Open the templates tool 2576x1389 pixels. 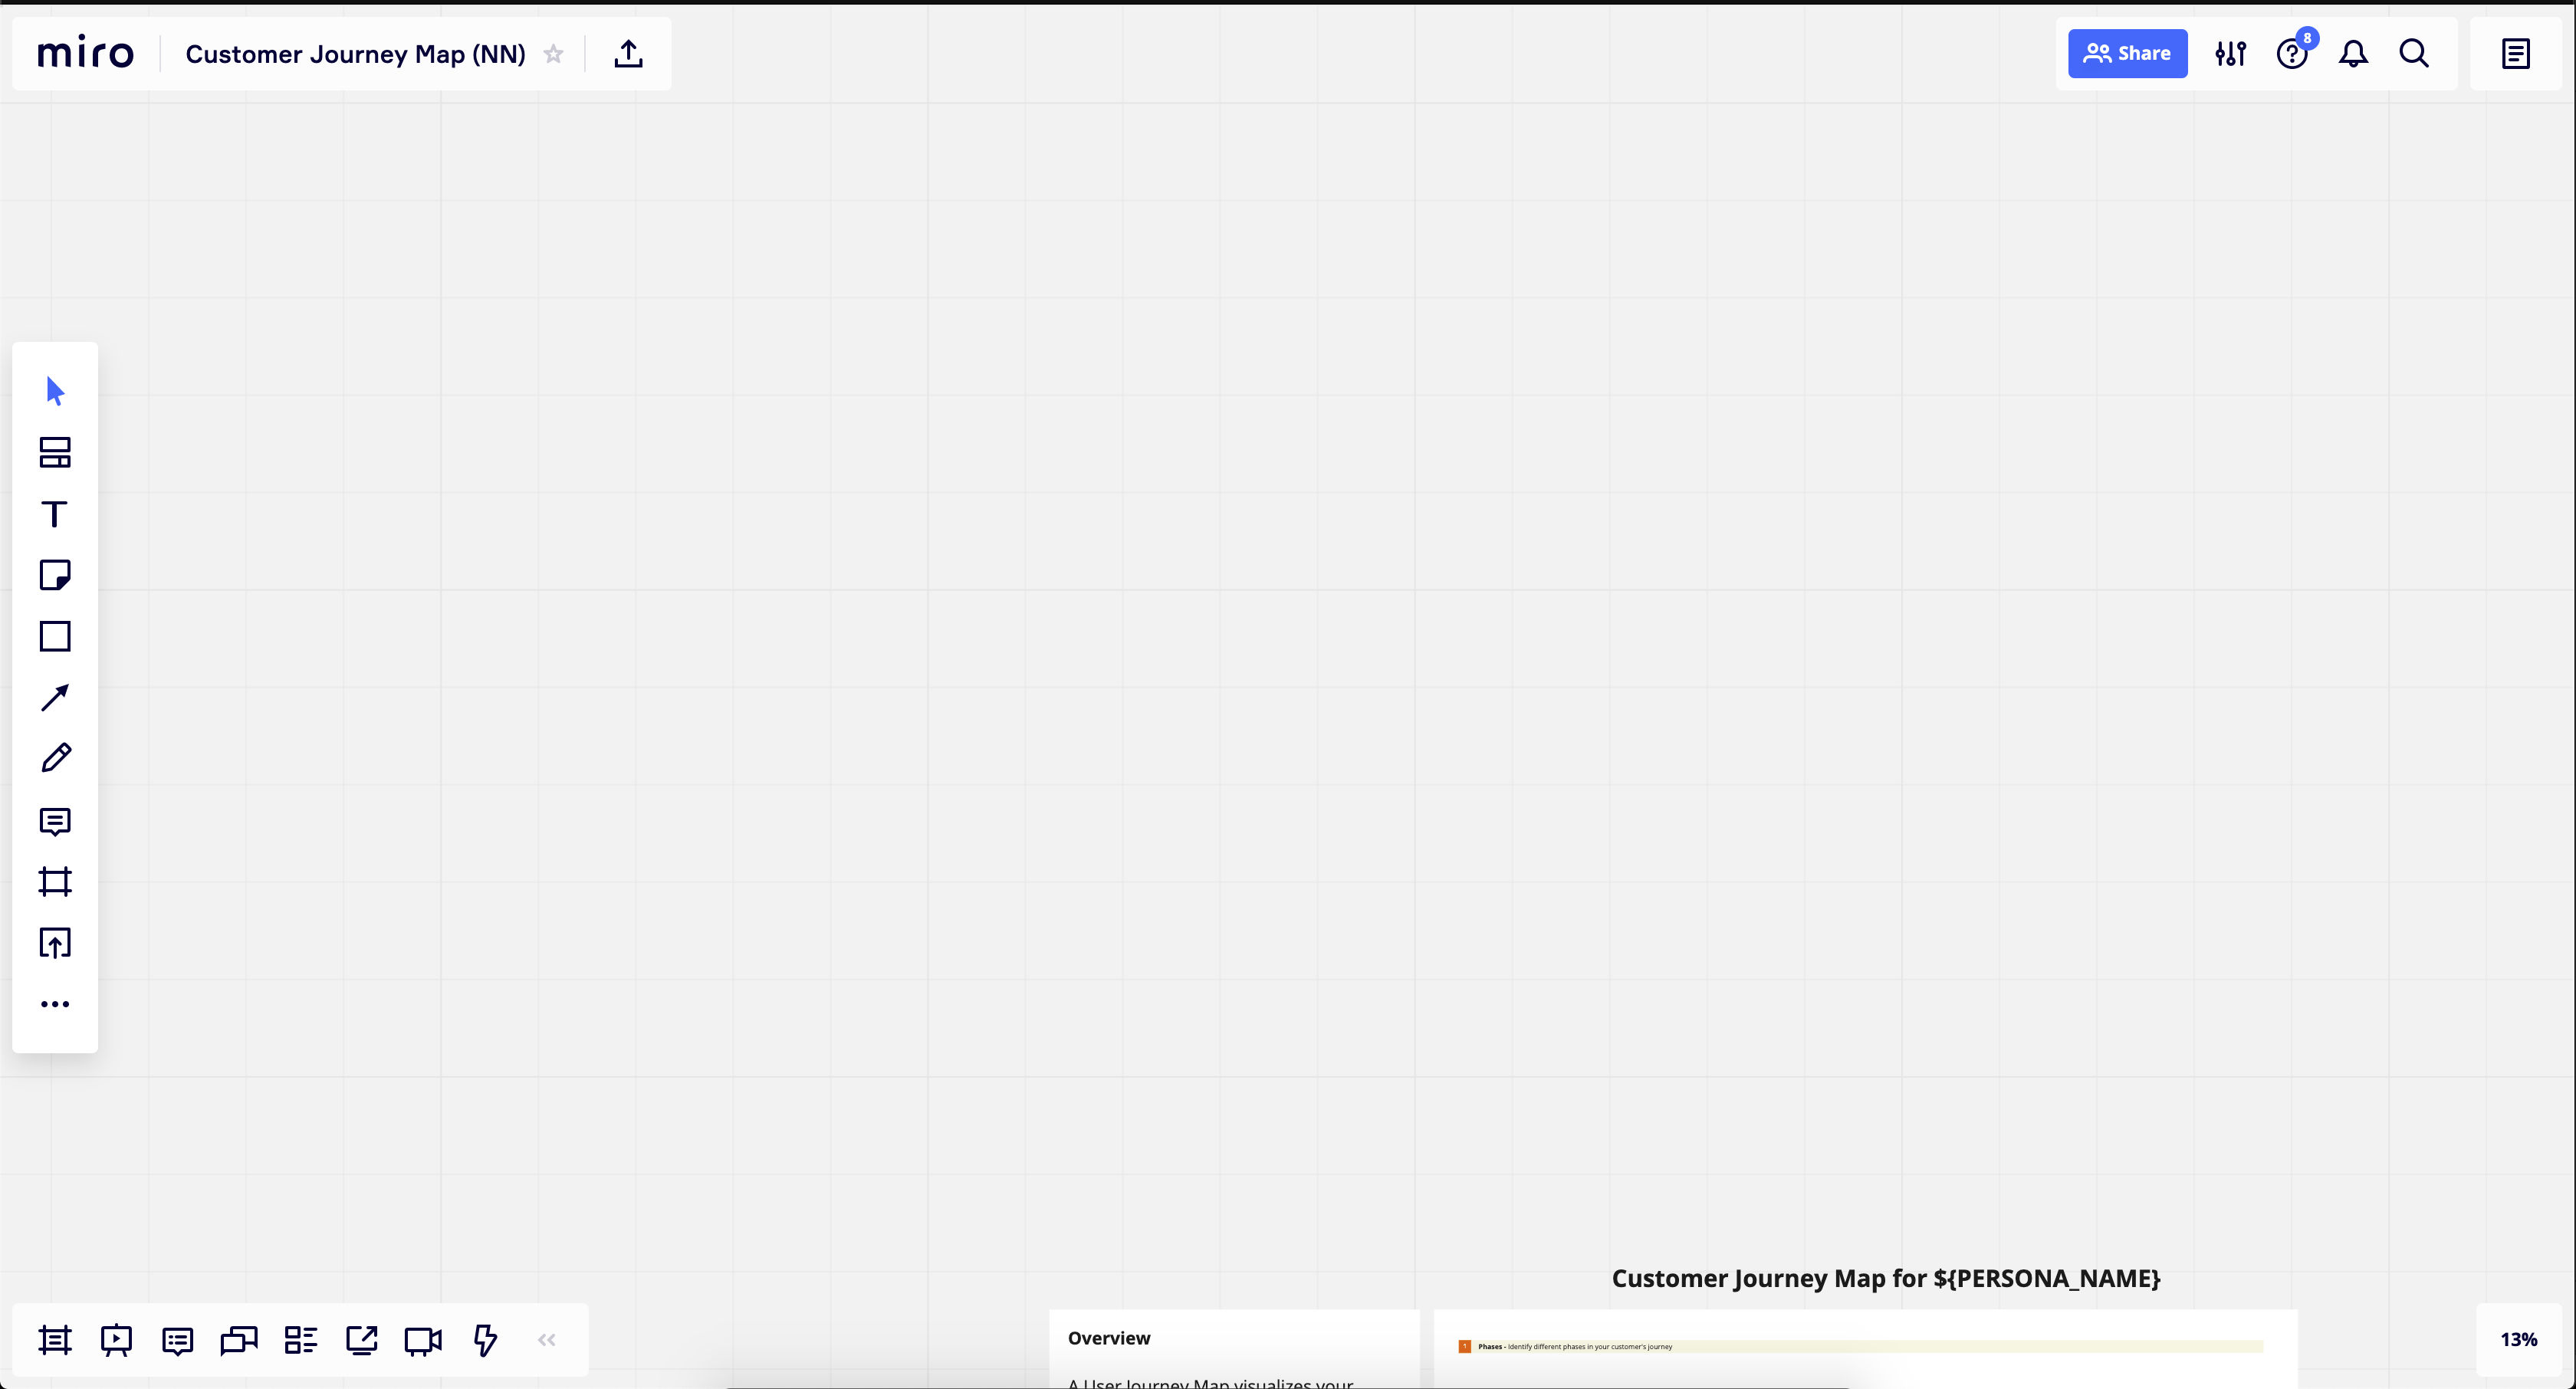click(x=55, y=452)
